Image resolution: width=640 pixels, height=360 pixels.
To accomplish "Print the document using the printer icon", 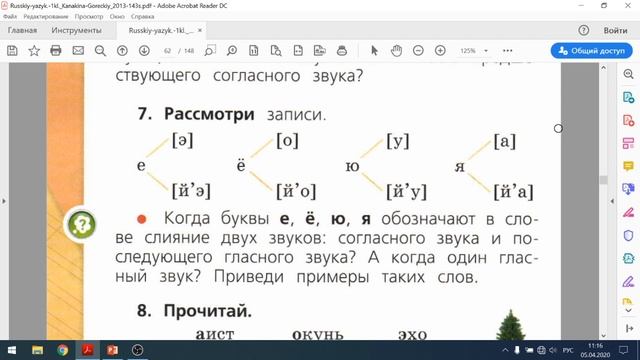I will [x=56, y=51].
